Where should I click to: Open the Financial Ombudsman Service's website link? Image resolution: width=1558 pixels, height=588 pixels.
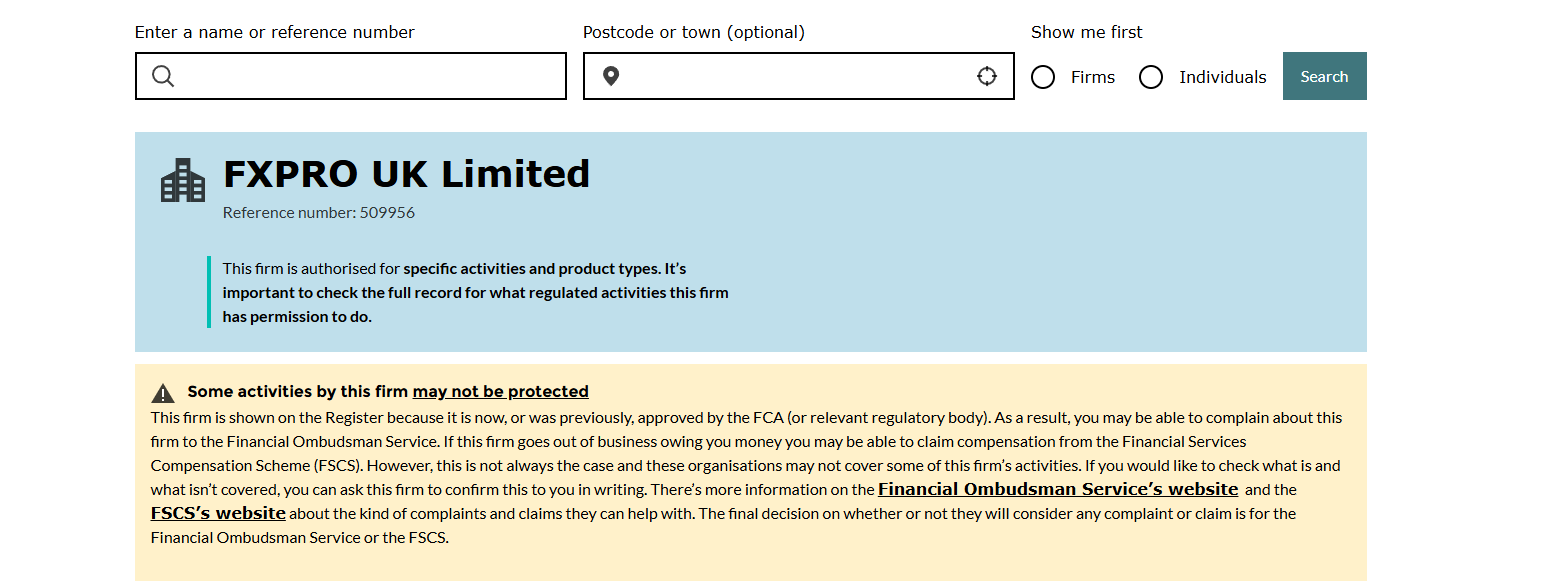point(1058,490)
